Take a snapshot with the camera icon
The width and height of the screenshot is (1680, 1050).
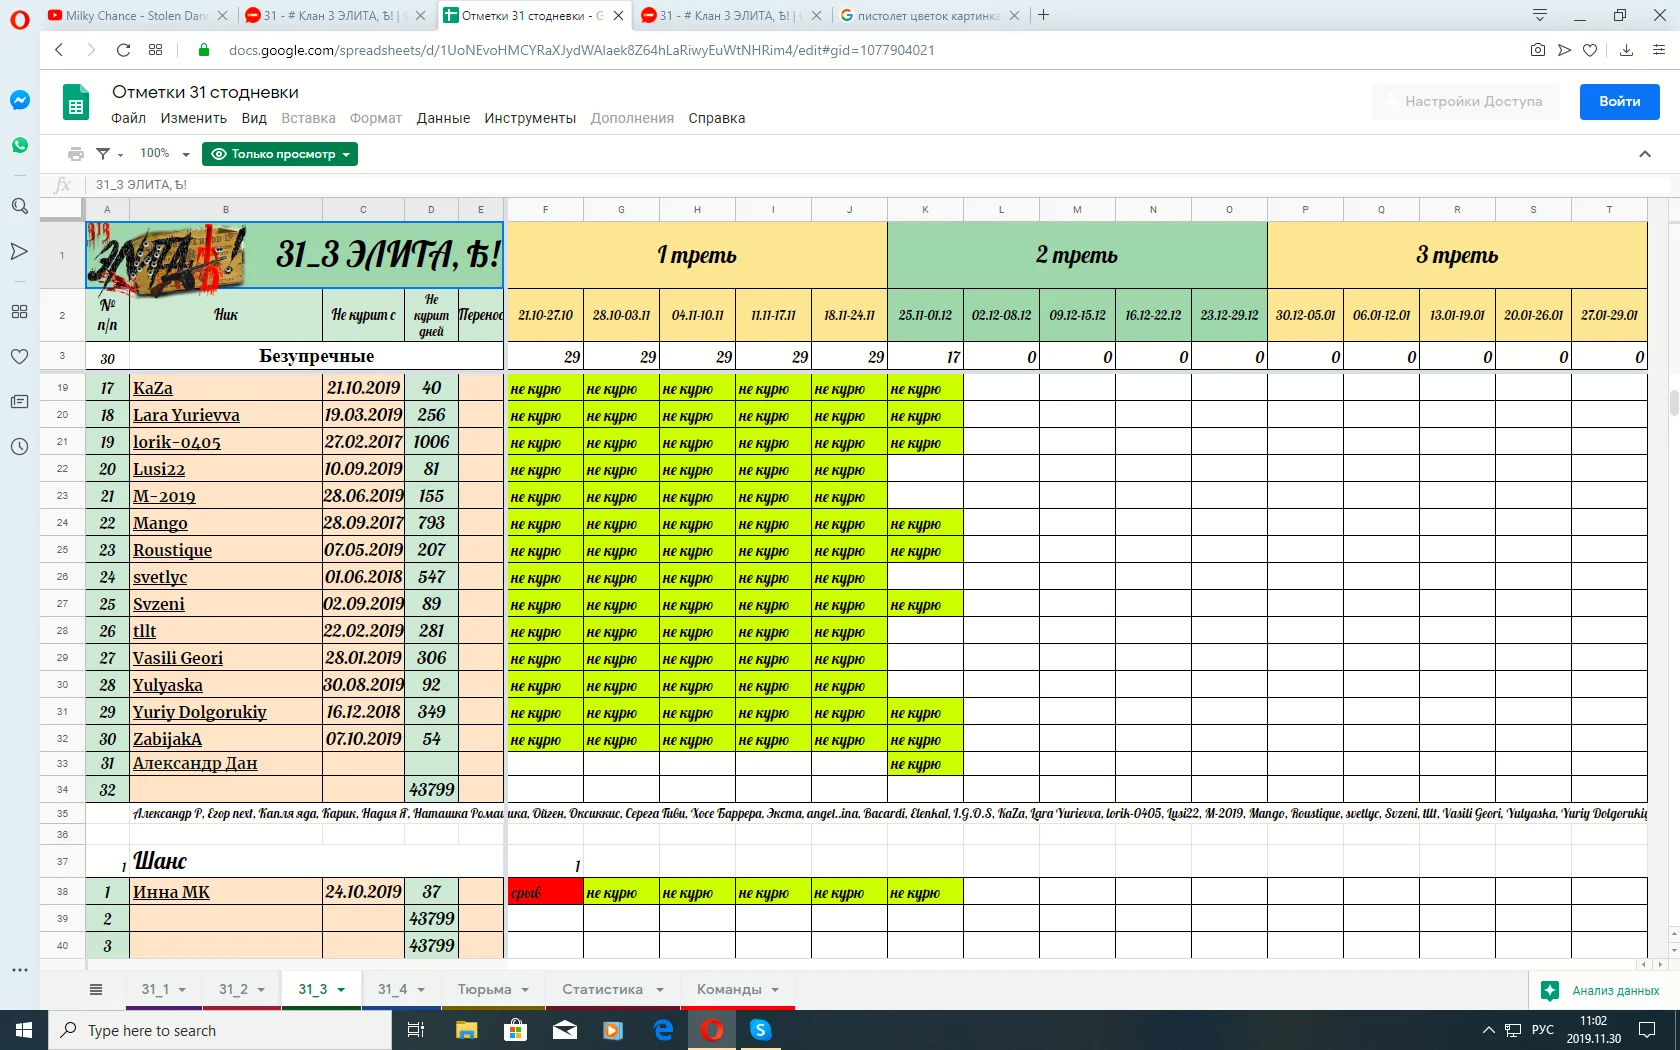tap(1538, 50)
